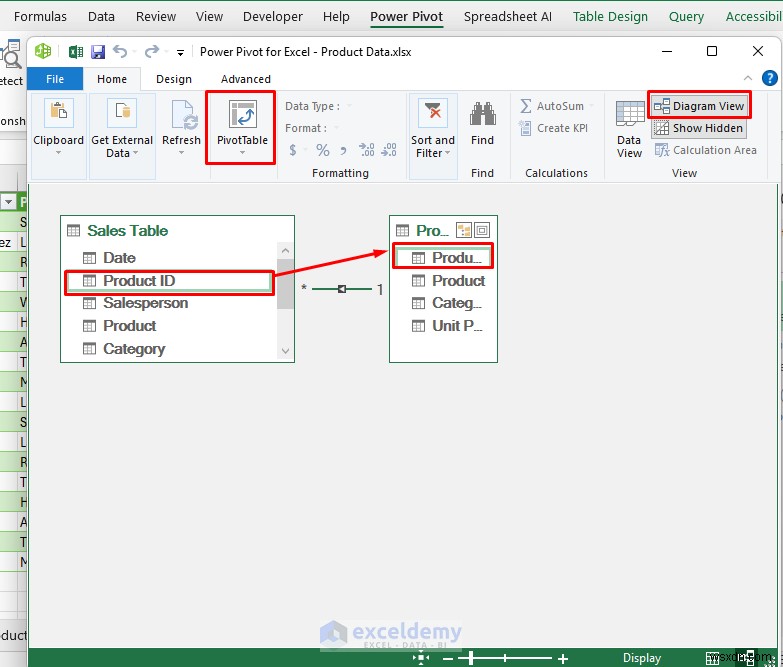This screenshot has width=783, height=667.
Task: Select the Home tab in Power Pivot
Action: click(x=112, y=79)
